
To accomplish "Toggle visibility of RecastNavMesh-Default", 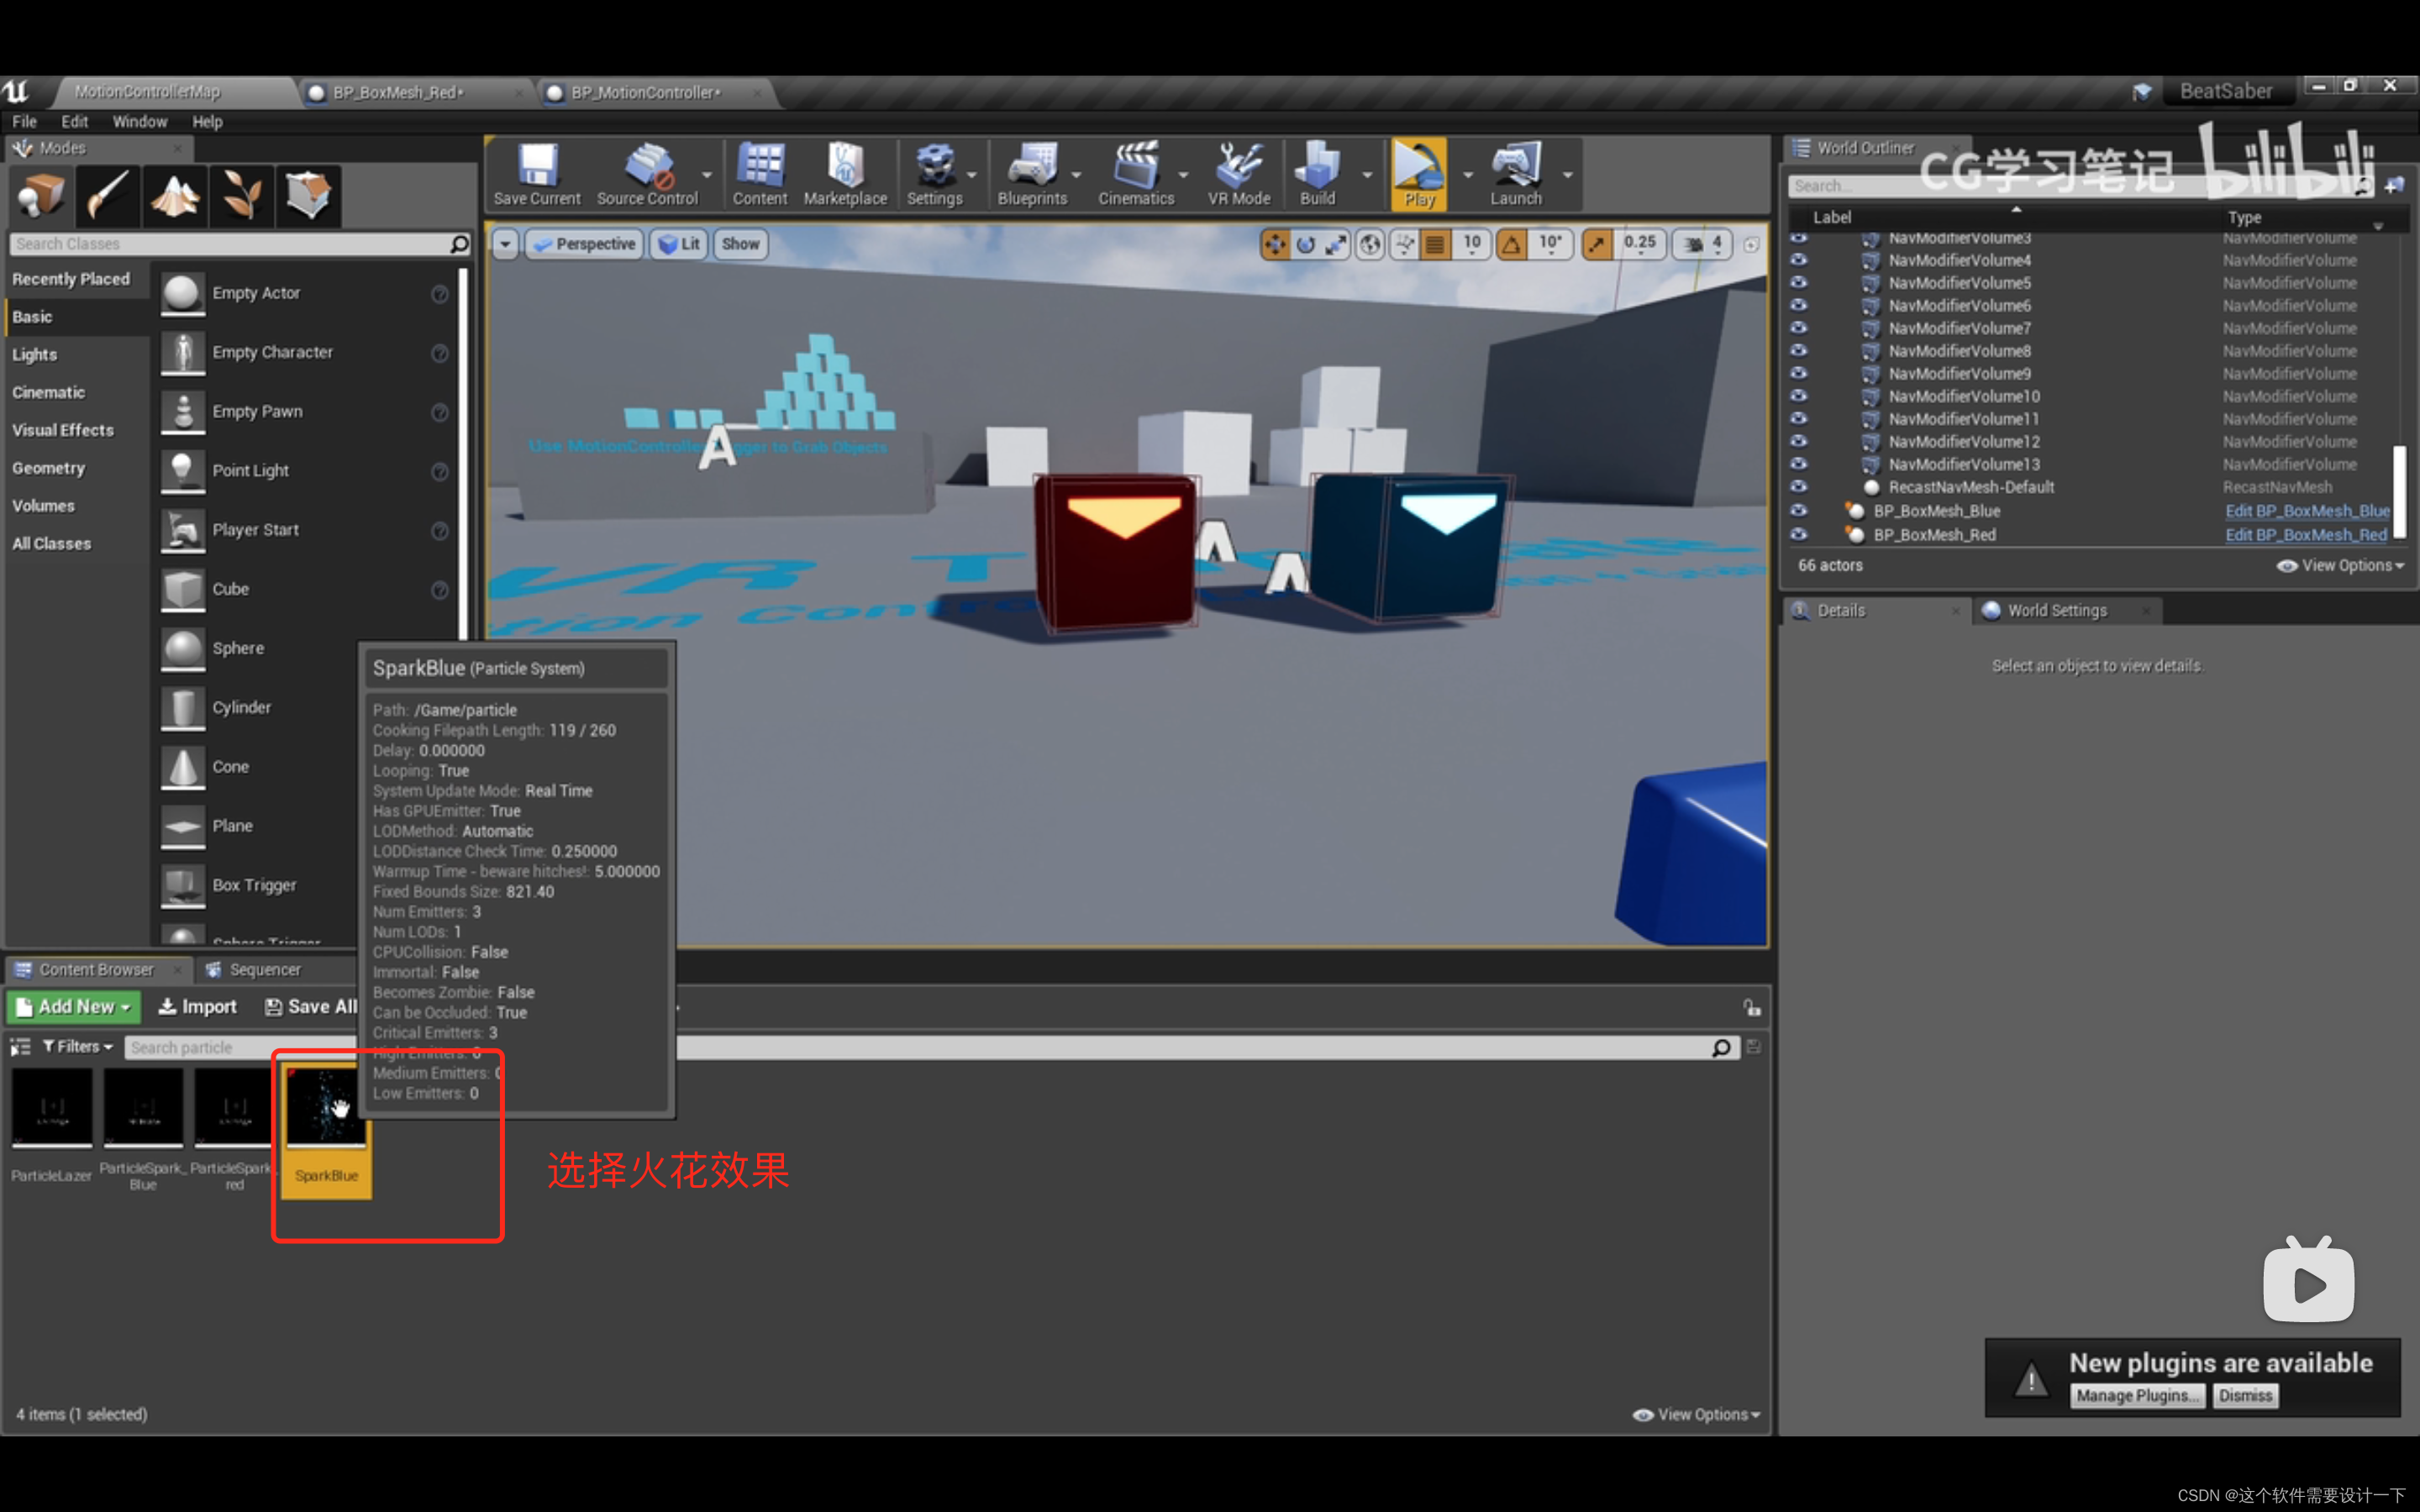I will [1798, 487].
